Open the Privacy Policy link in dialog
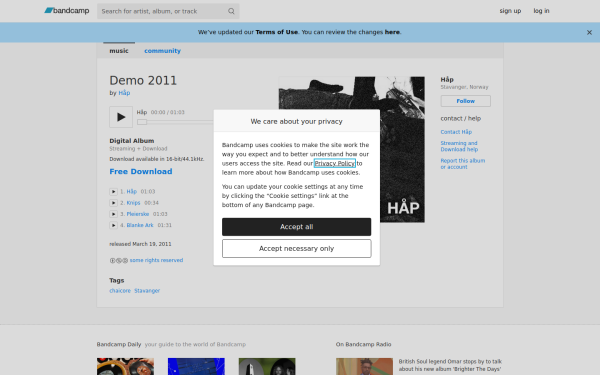This screenshot has height=375, width=600. 335,163
